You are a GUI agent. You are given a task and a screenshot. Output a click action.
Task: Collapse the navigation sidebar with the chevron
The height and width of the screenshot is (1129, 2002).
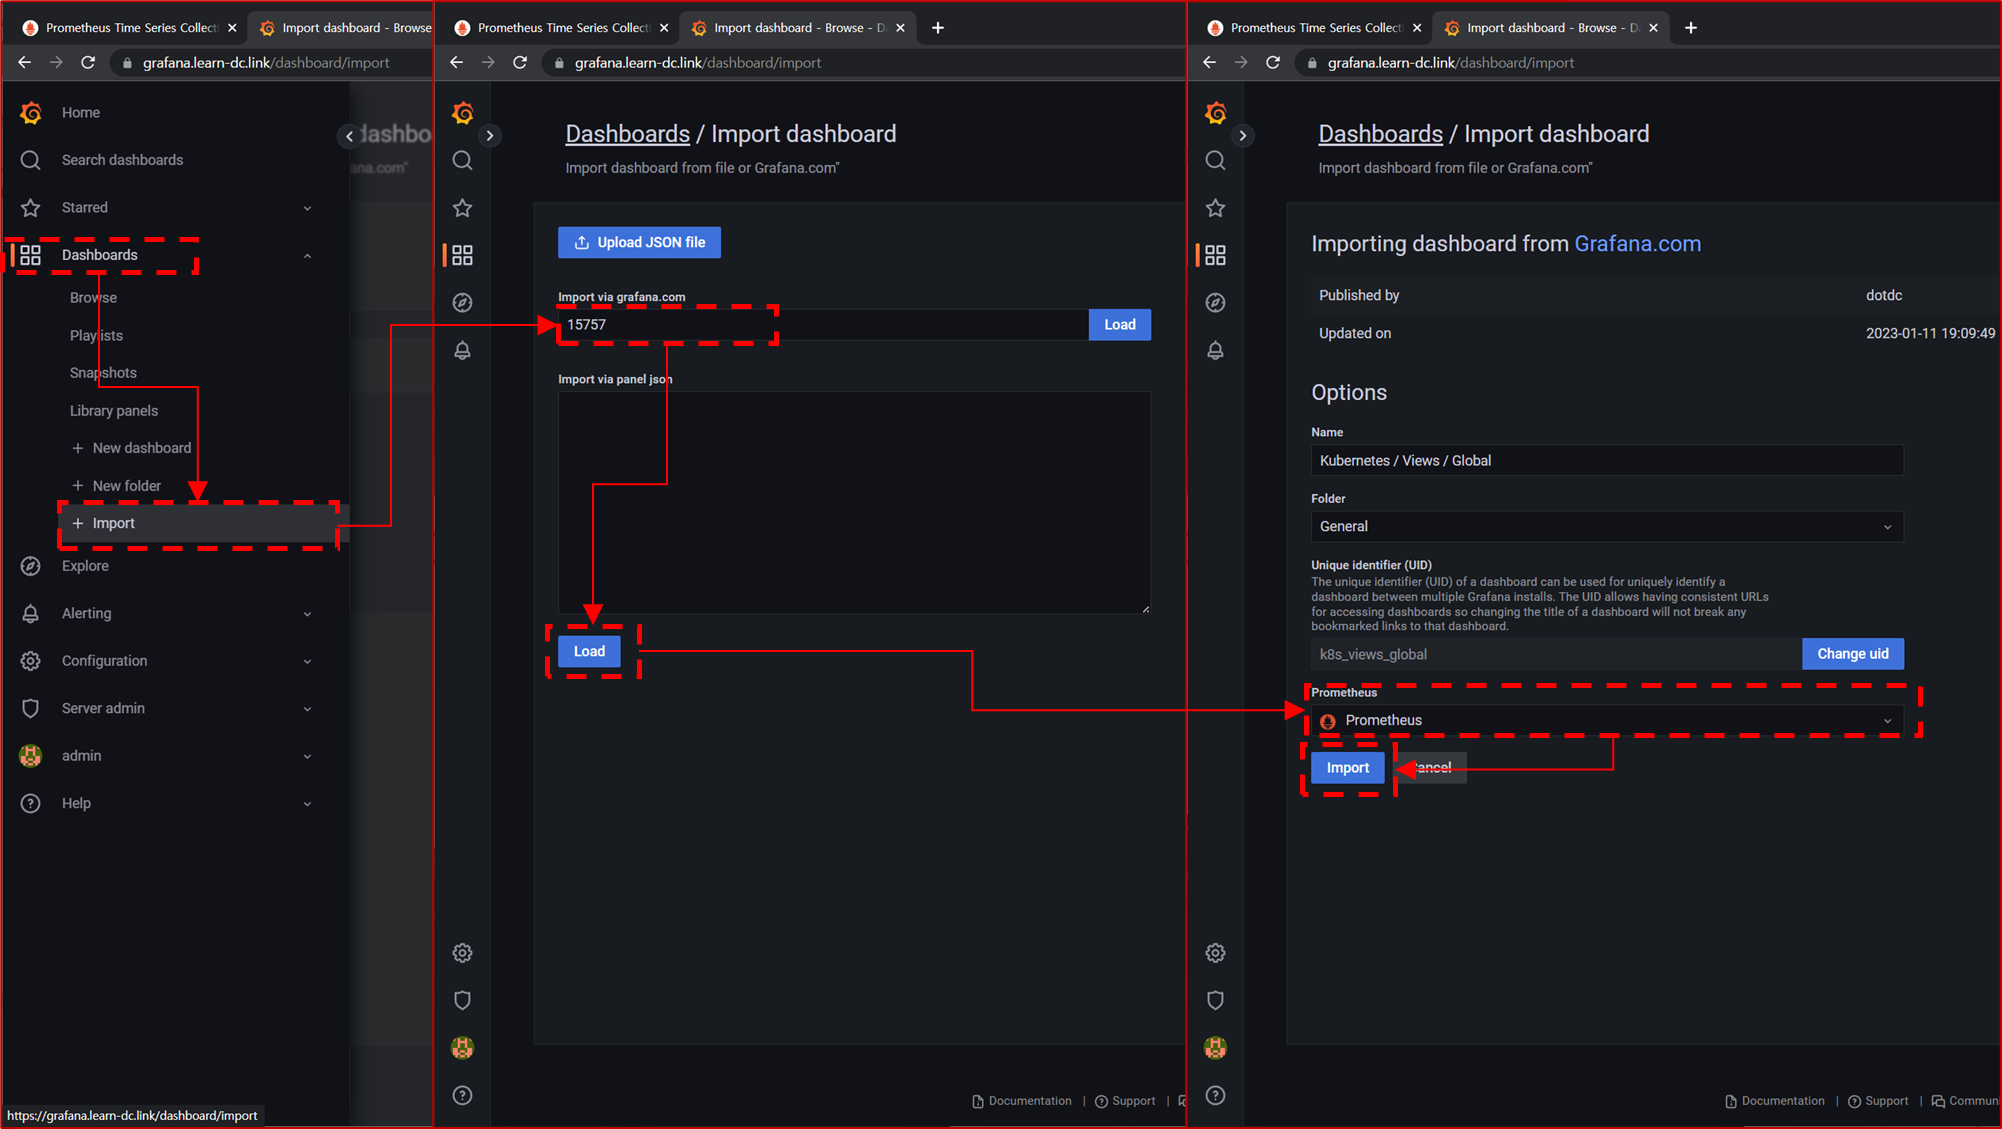[349, 135]
